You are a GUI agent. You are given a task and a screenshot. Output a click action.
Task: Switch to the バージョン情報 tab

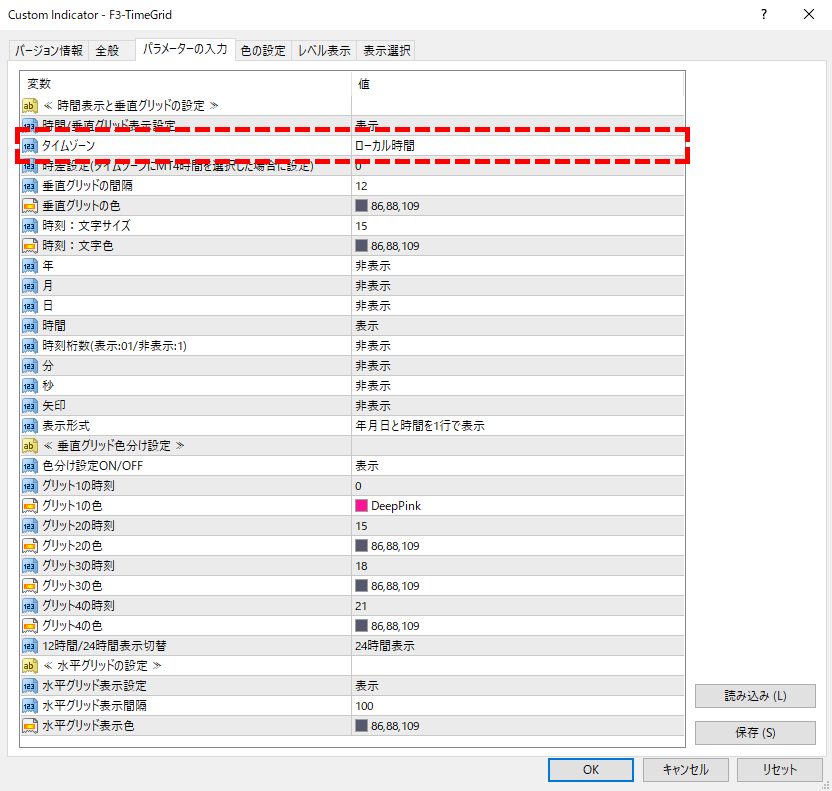(49, 51)
